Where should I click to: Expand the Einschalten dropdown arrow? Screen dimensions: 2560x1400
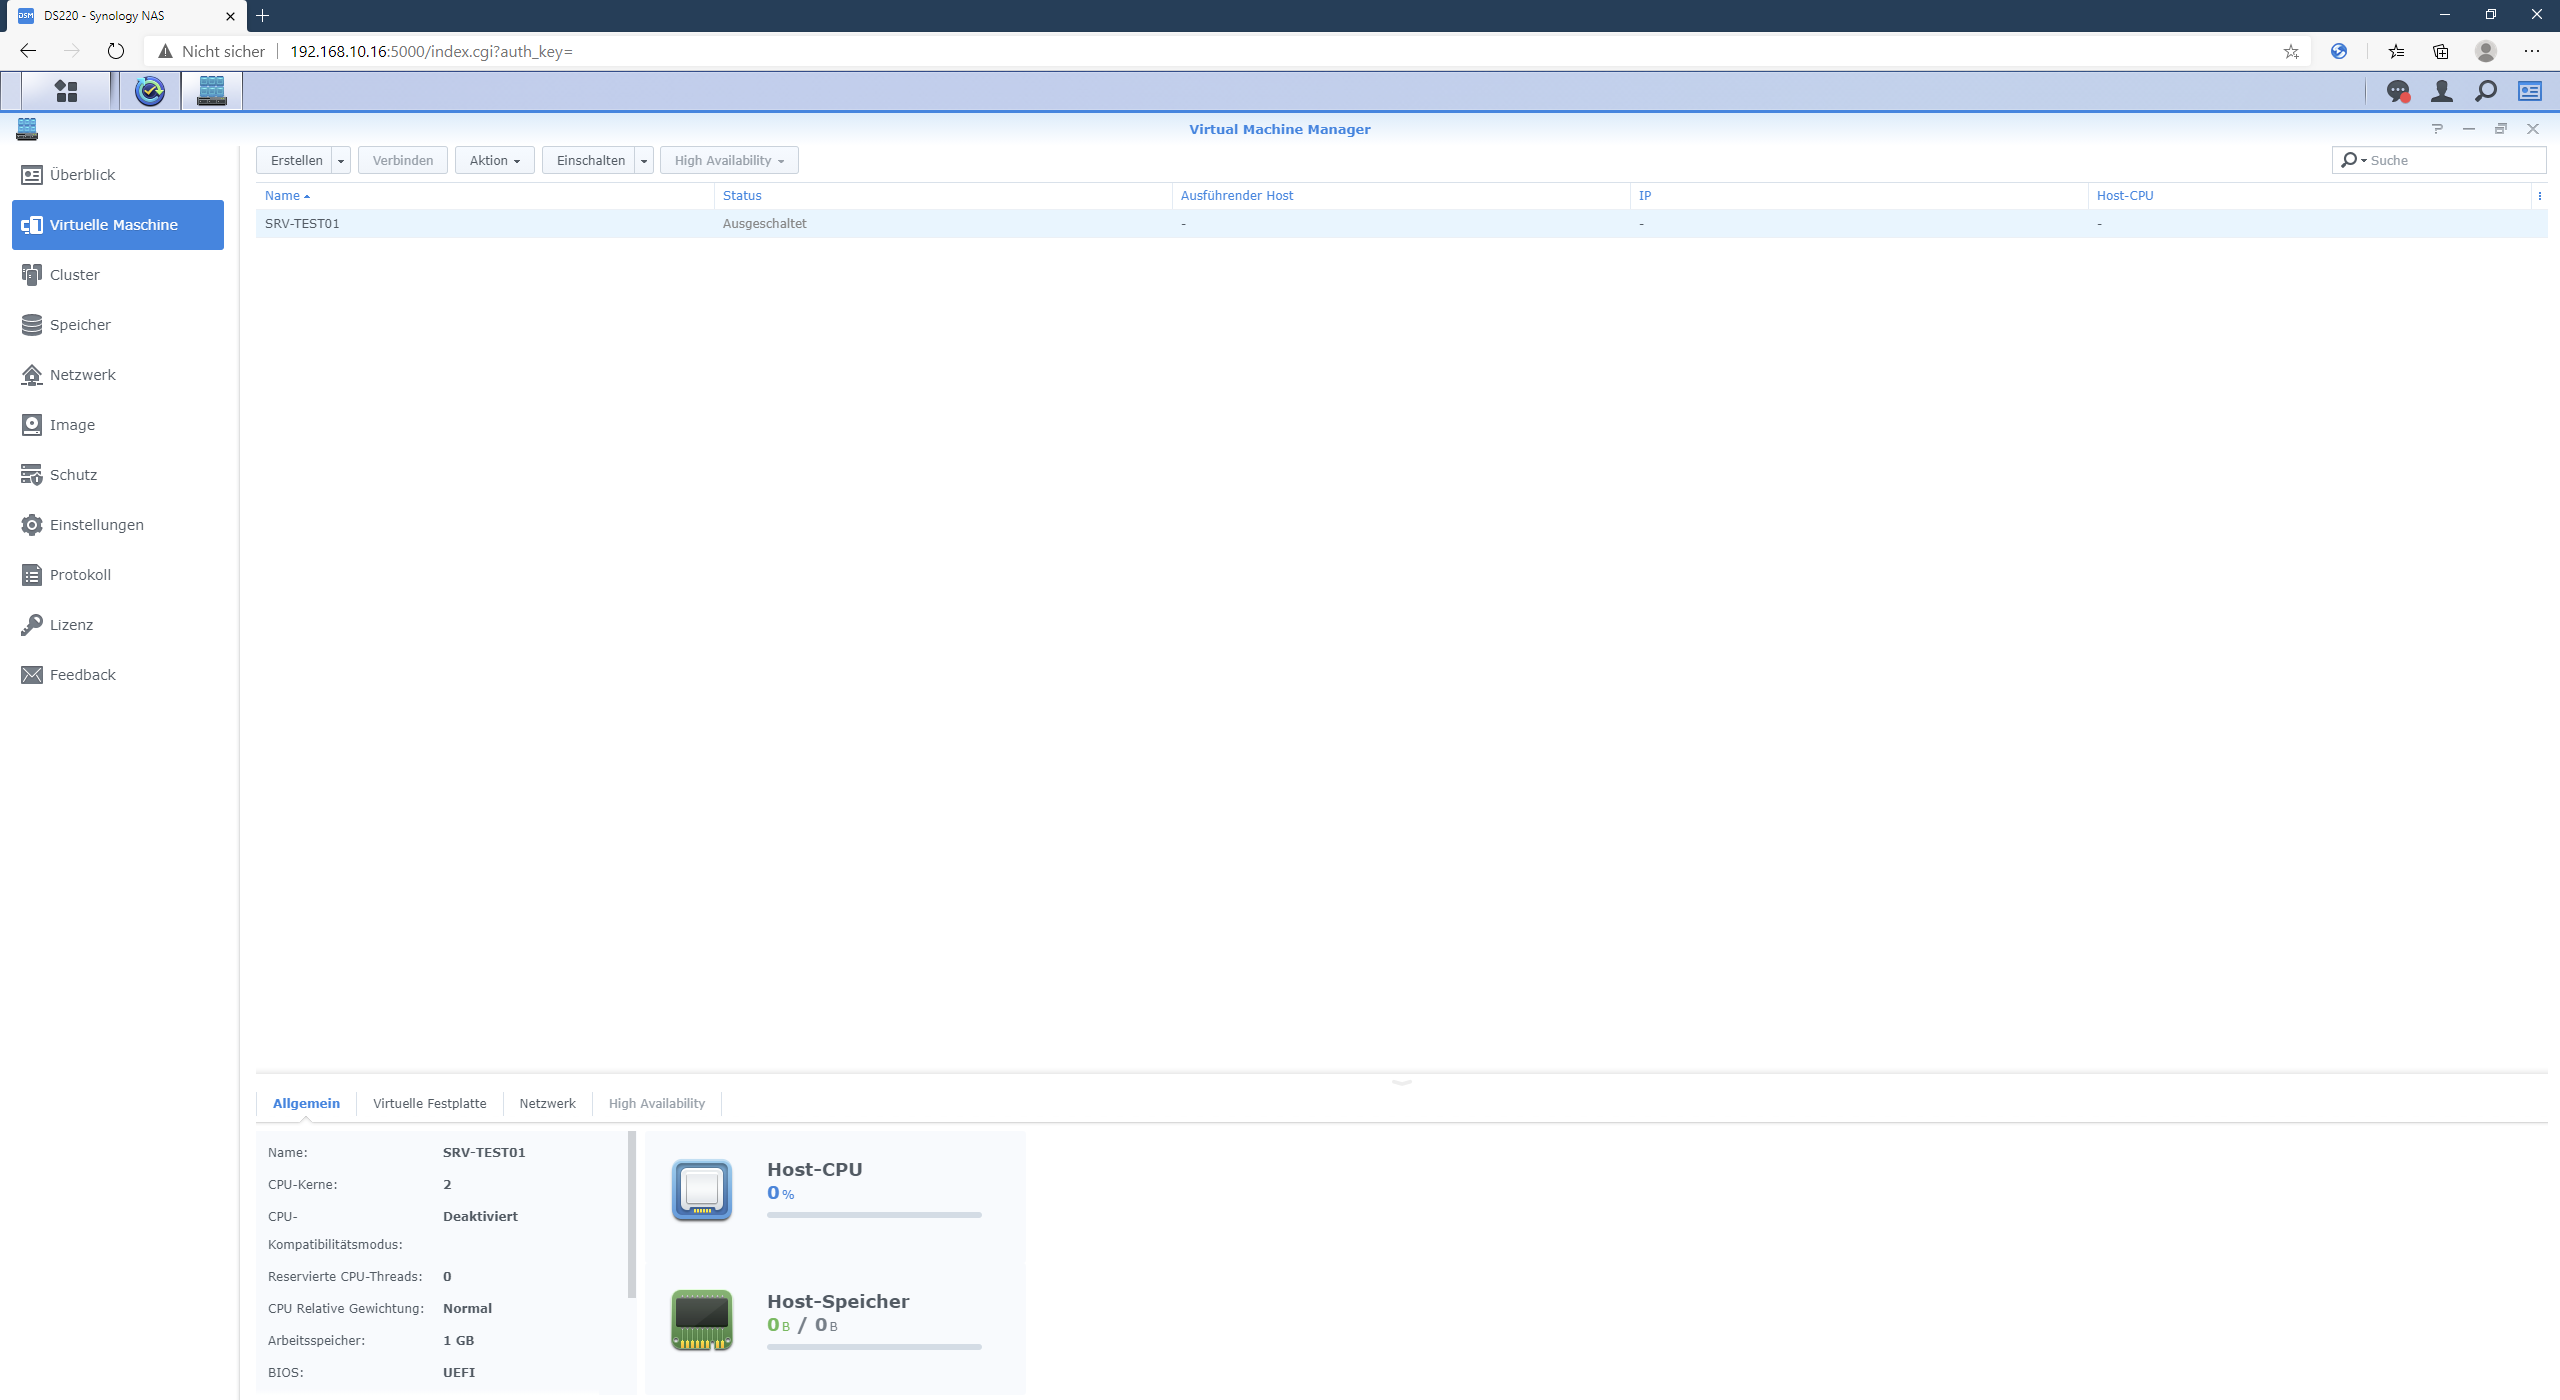(x=644, y=161)
